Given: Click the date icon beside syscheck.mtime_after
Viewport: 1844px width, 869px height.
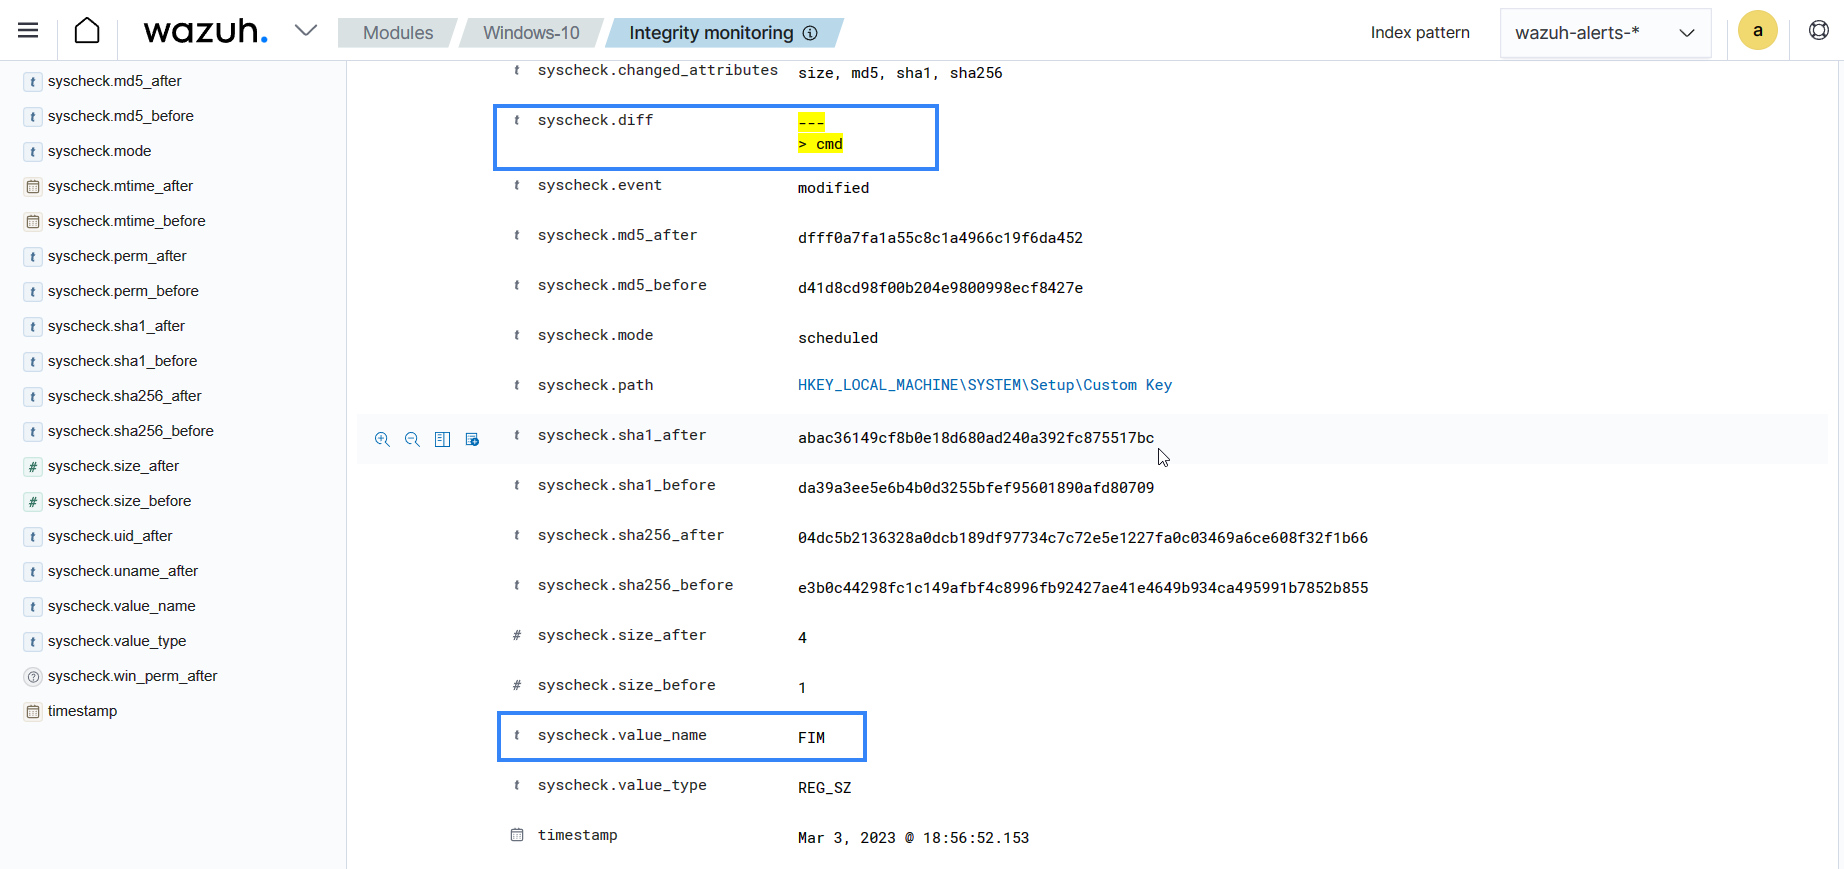Looking at the screenshot, I should (x=33, y=187).
